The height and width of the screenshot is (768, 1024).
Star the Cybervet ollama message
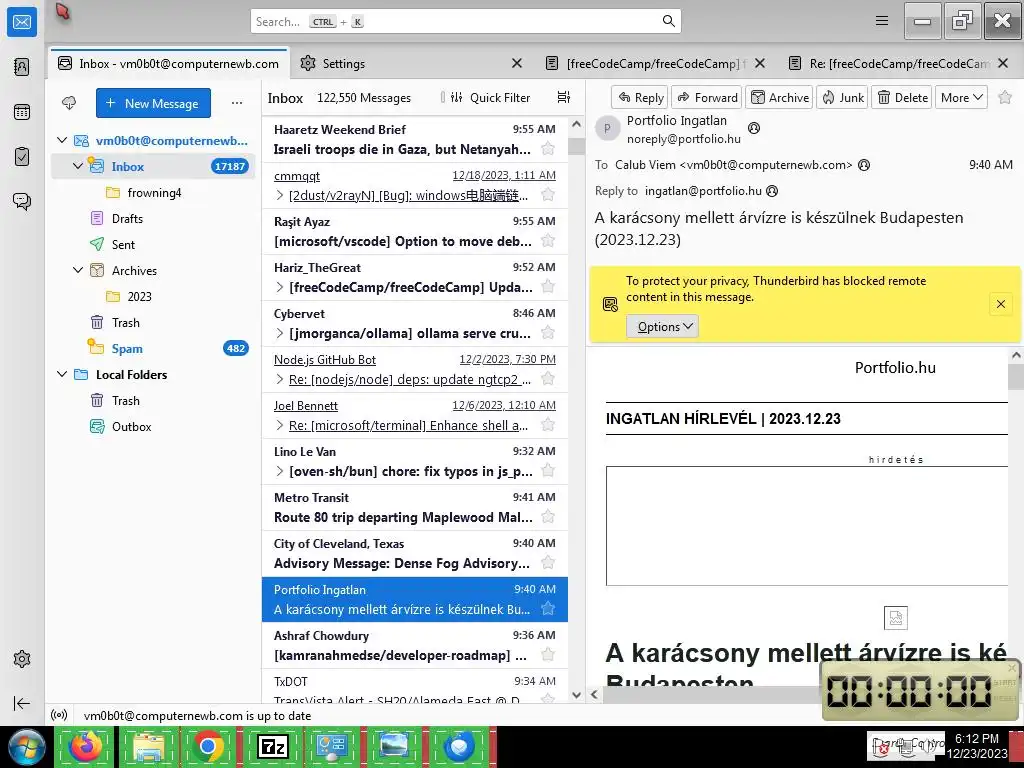click(548, 333)
